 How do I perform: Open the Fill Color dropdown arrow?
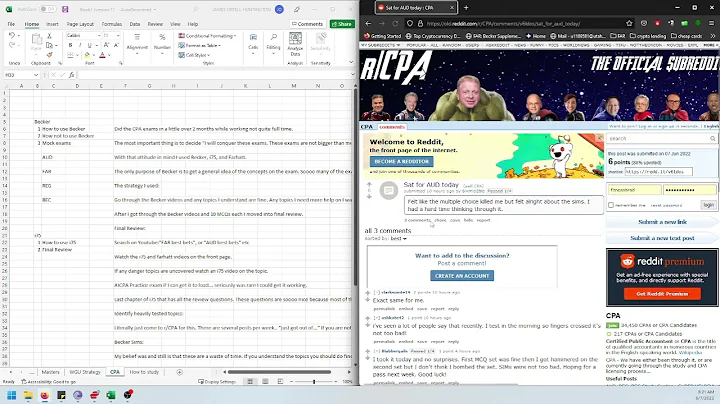tap(94, 55)
